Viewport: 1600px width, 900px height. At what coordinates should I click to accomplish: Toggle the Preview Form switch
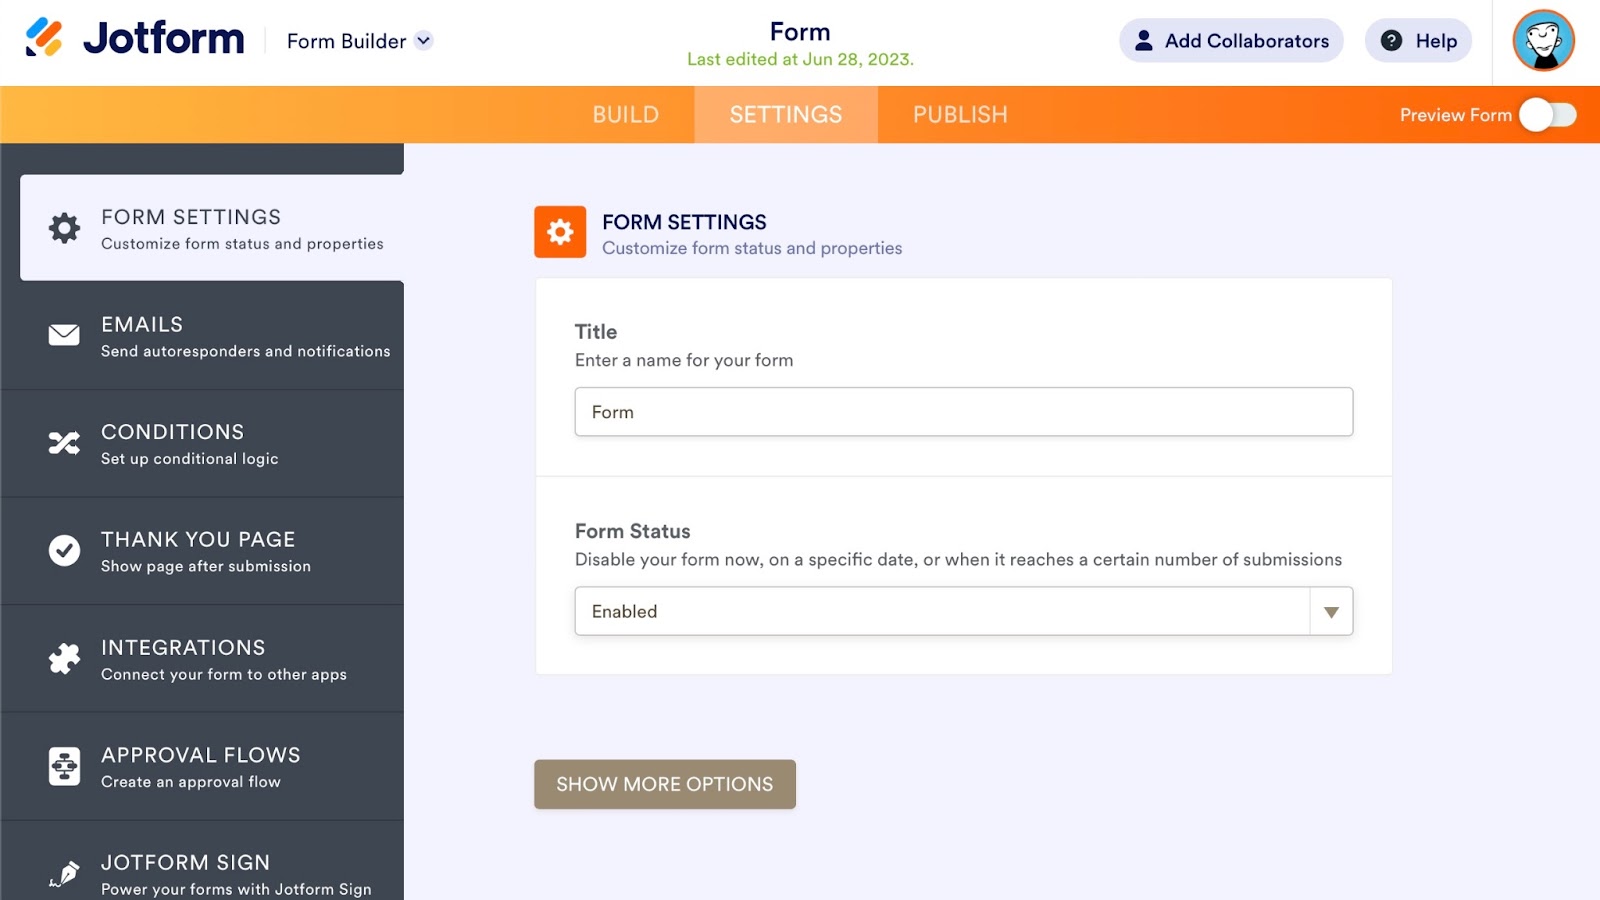pyautogui.click(x=1547, y=115)
